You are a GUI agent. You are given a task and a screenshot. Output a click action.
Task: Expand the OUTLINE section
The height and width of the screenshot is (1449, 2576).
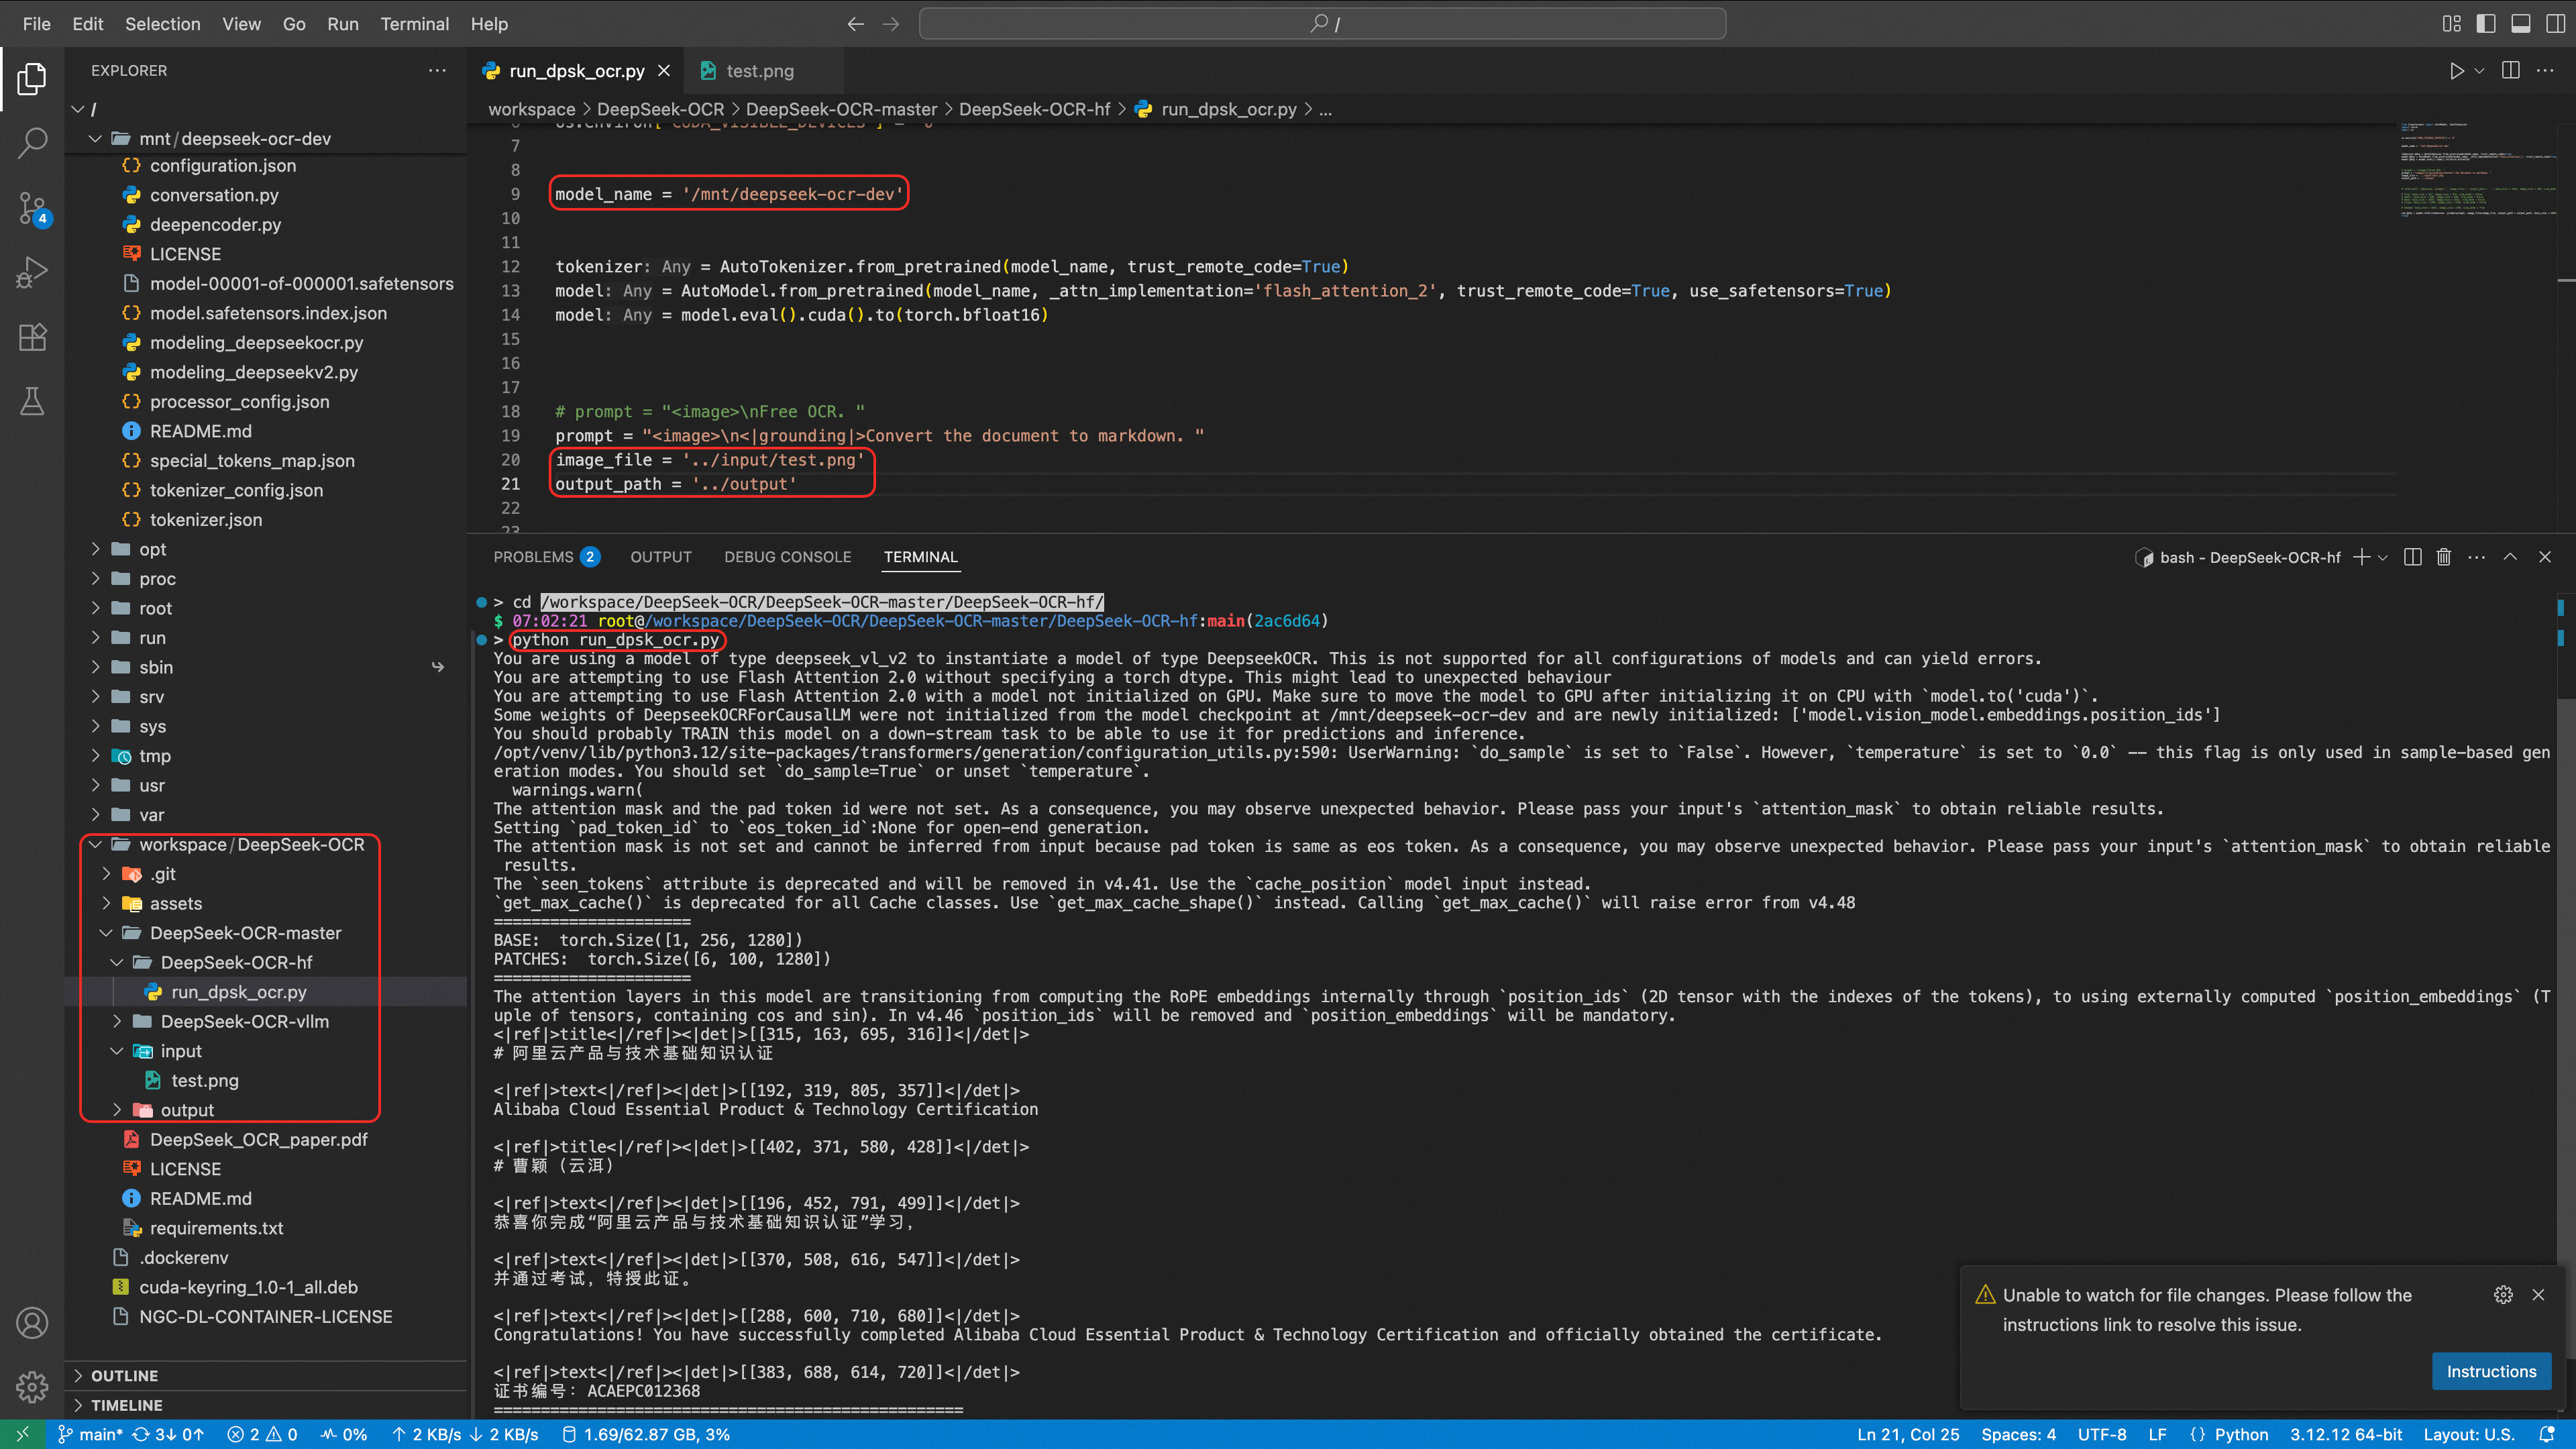(124, 1376)
